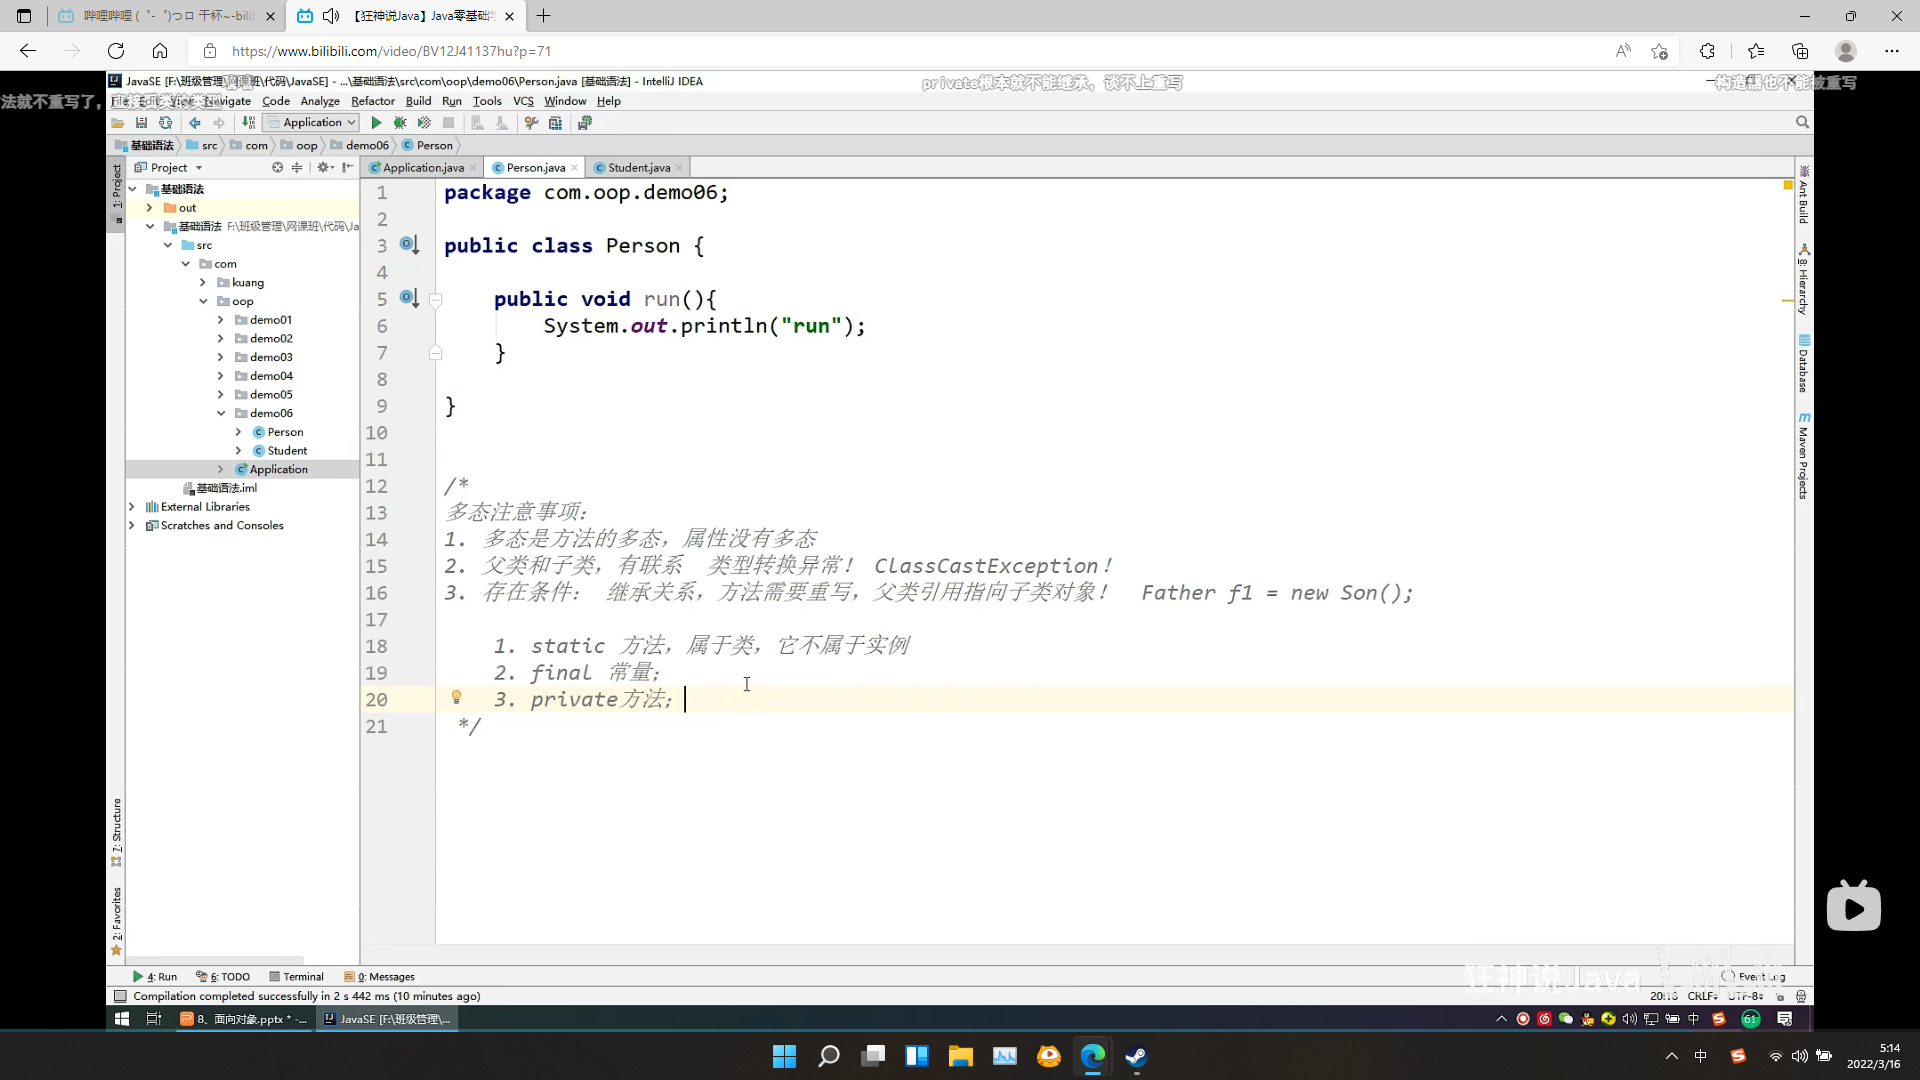Open Project Structure toolbar icon
The width and height of the screenshot is (1920, 1080).
[x=555, y=123]
